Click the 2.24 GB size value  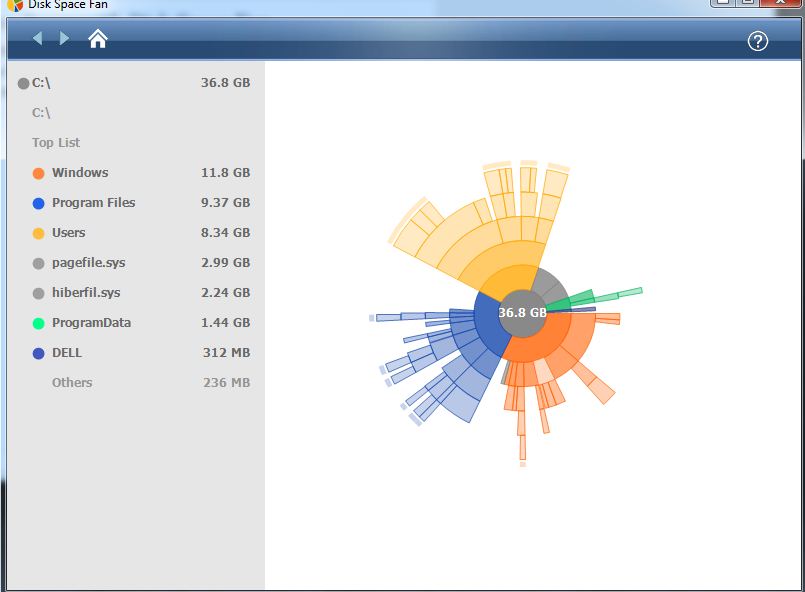click(x=225, y=293)
